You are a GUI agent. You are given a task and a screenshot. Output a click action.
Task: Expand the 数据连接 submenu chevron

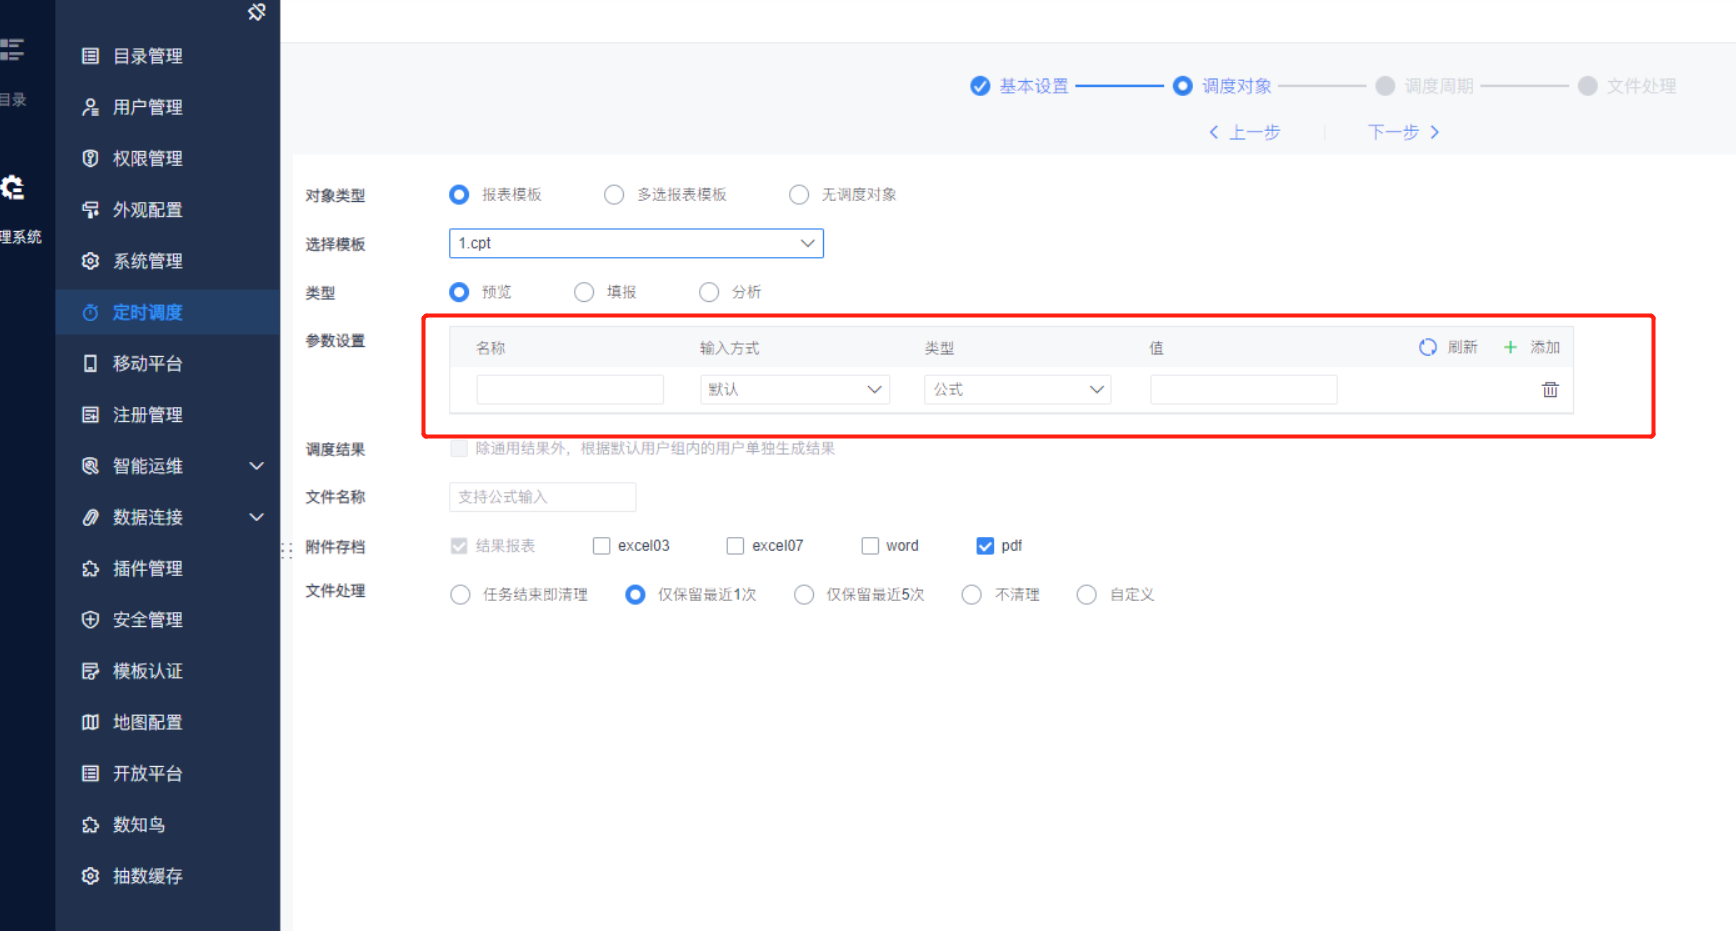click(256, 517)
